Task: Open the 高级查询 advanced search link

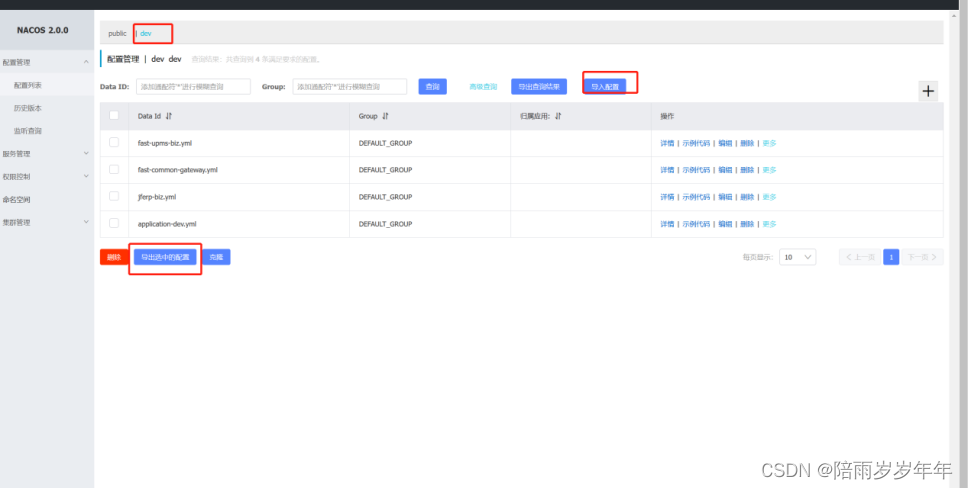Action: [483, 87]
